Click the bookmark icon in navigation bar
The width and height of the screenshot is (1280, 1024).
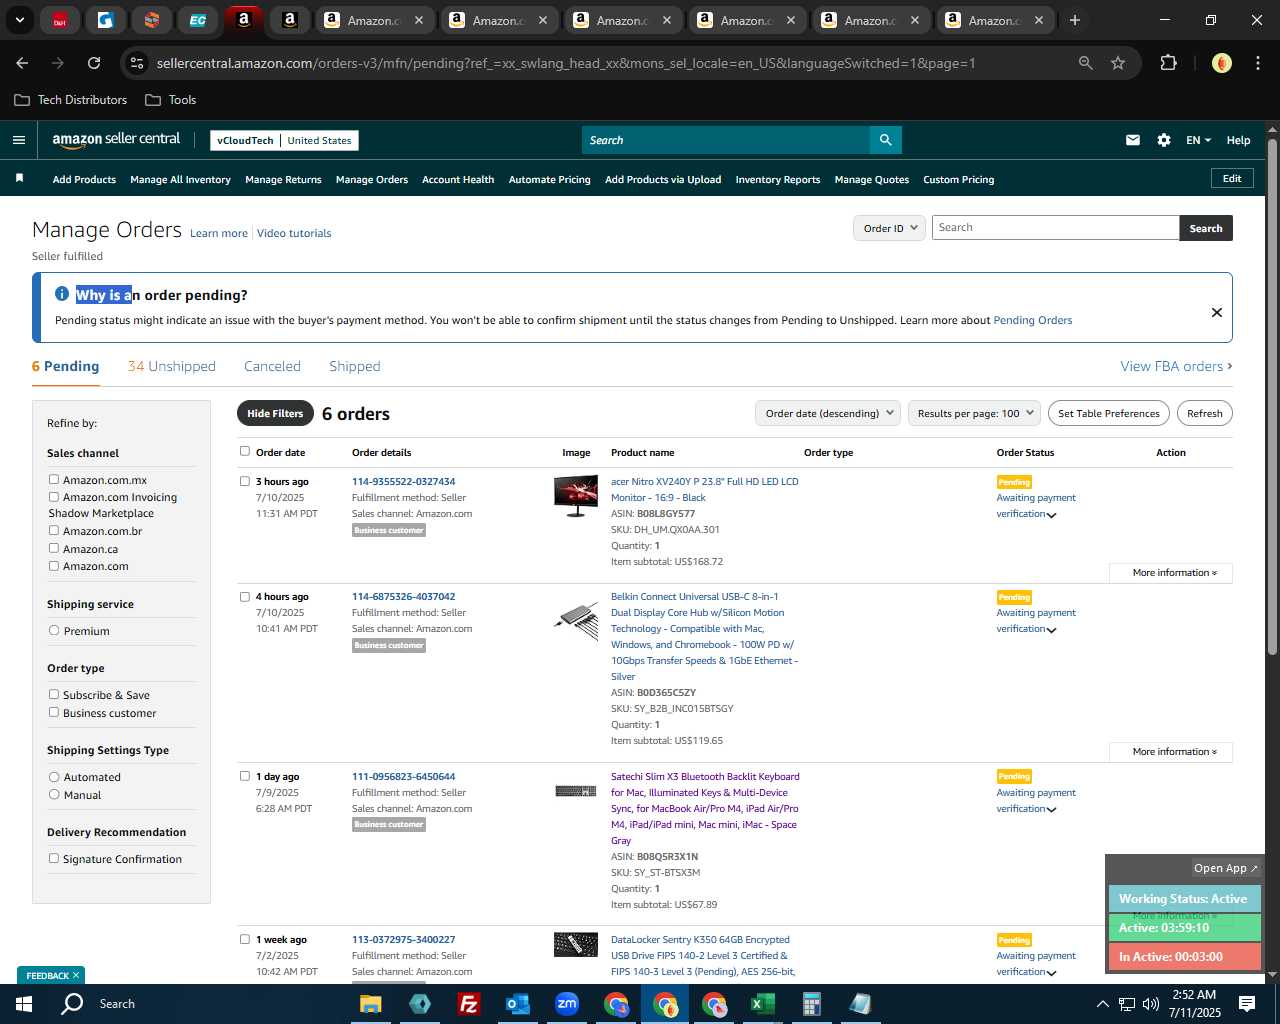click(x=19, y=179)
